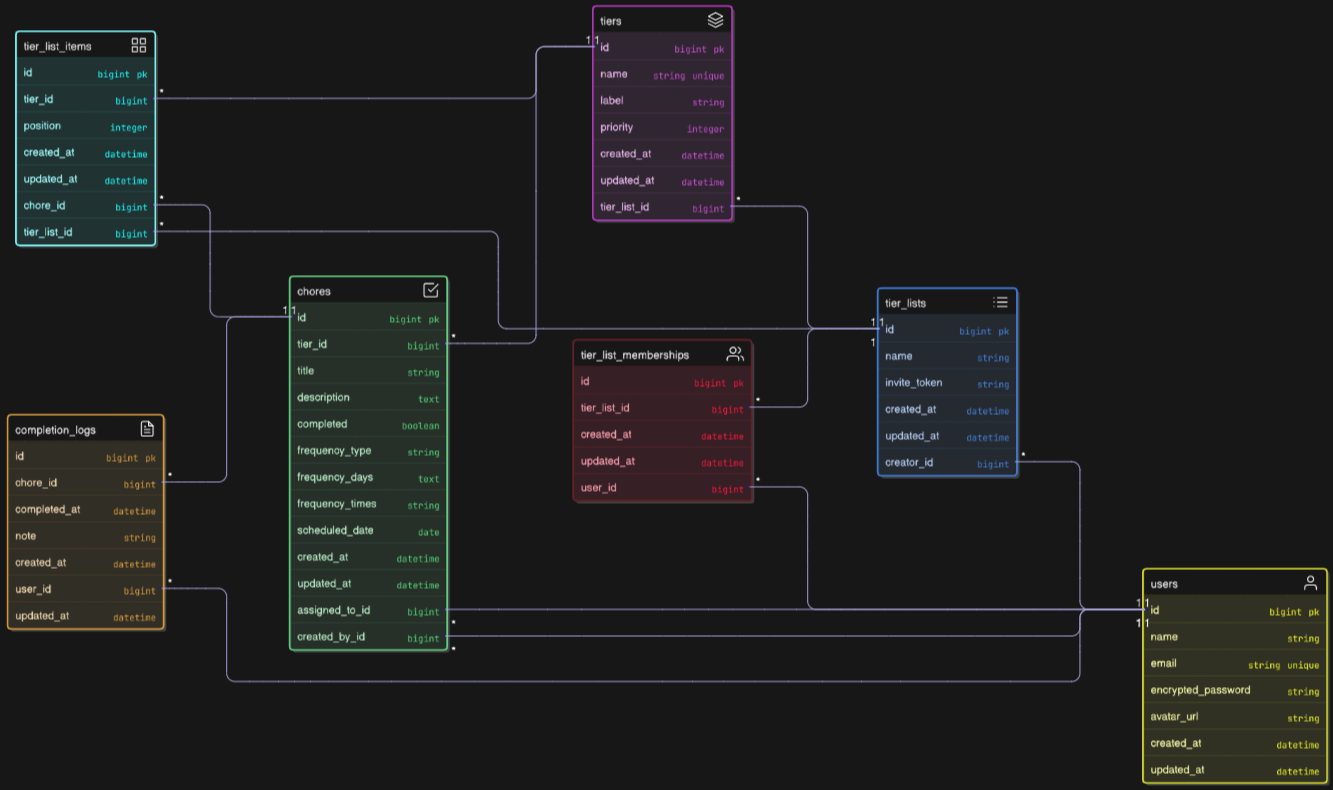This screenshot has width=1333, height=790.
Task: Click the document icon on completion_logs table
Action: (x=147, y=429)
